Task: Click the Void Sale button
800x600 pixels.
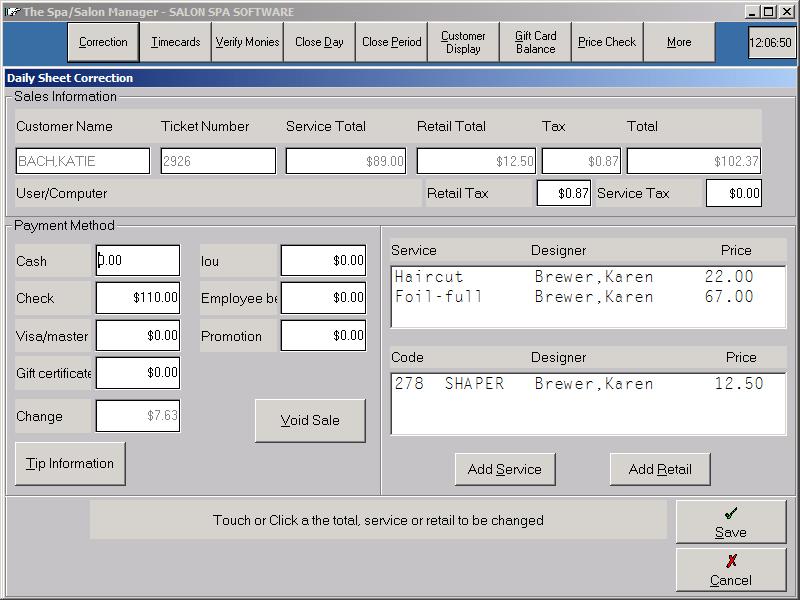Action: 310,420
